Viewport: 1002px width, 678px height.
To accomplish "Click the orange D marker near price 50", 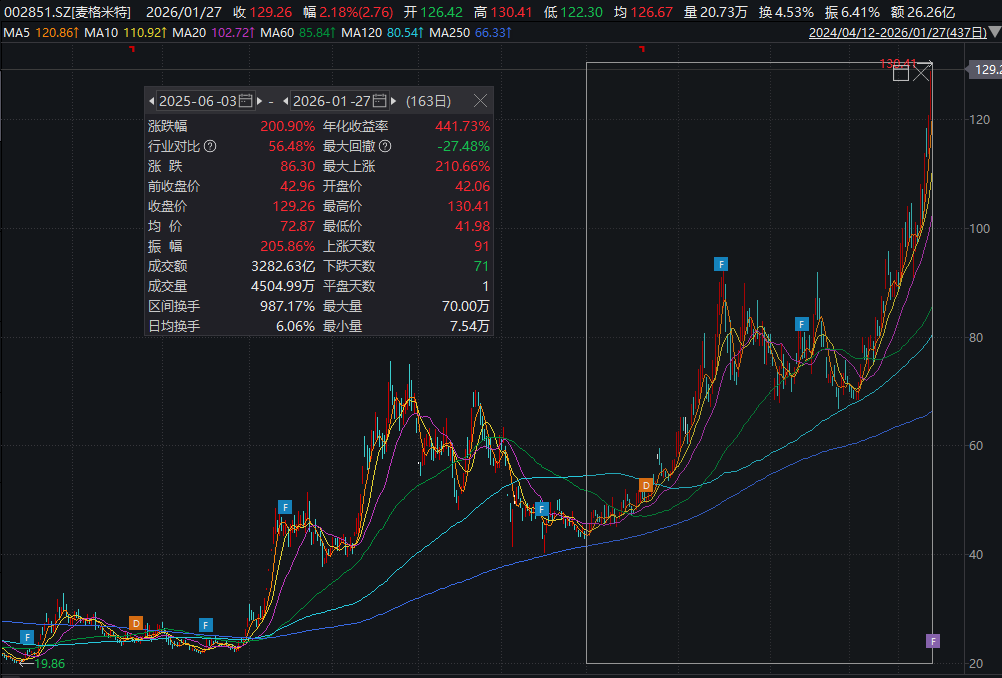I will tap(646, 485).
